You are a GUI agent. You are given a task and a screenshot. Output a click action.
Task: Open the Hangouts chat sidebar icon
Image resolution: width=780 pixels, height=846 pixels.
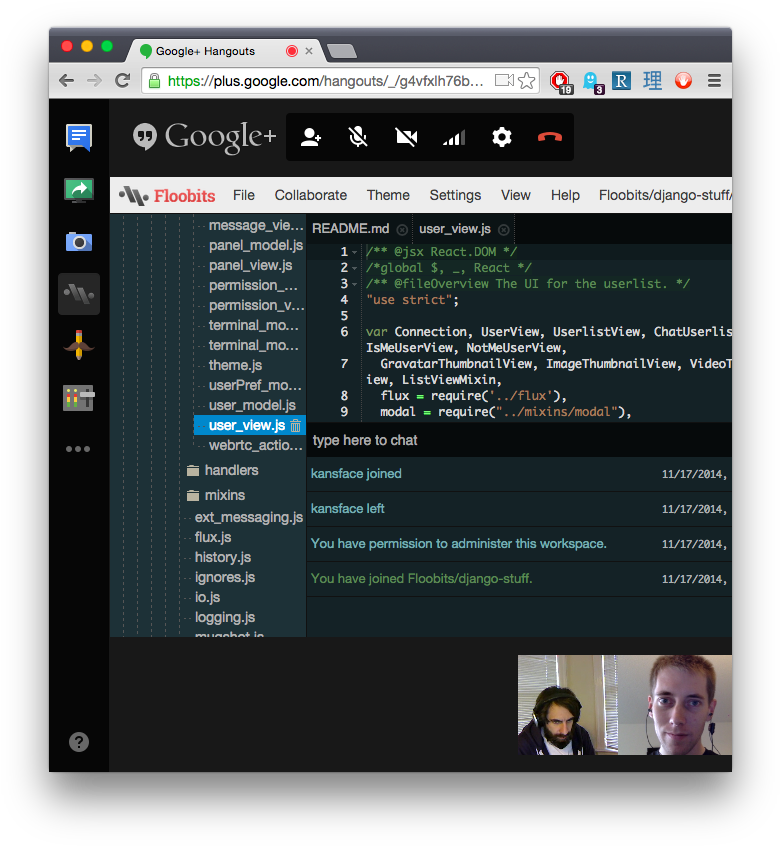(x=79, y=138)
